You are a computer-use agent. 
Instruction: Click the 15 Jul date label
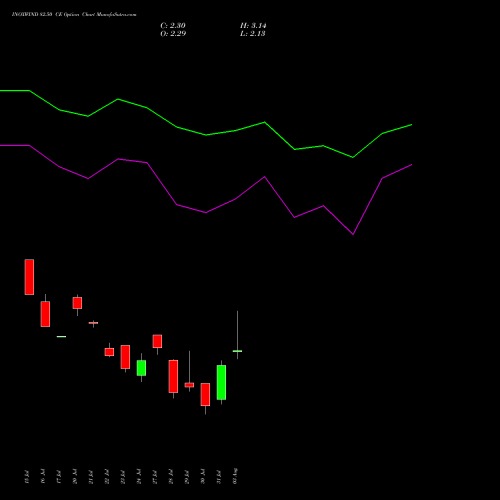tap(27, 477)
